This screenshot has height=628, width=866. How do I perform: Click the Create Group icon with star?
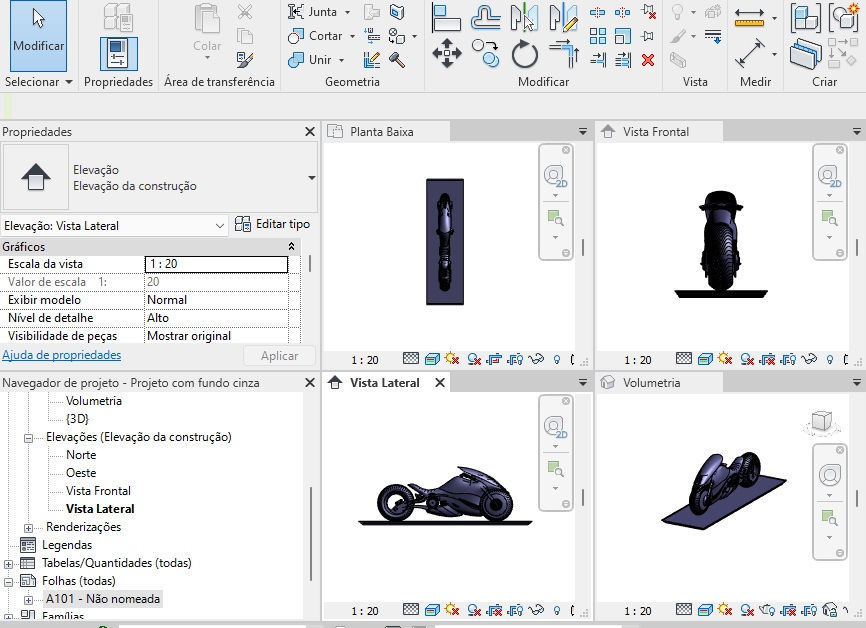[844, 17]
